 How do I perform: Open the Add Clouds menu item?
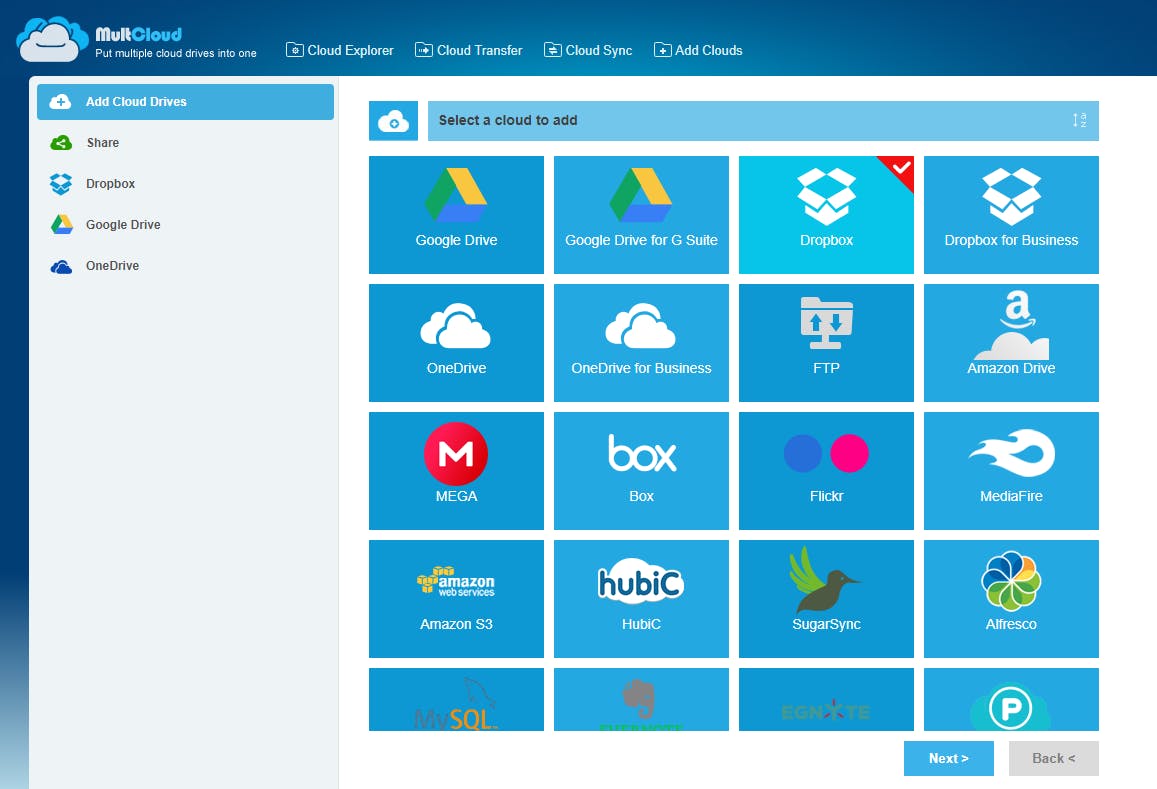(698, 50)
